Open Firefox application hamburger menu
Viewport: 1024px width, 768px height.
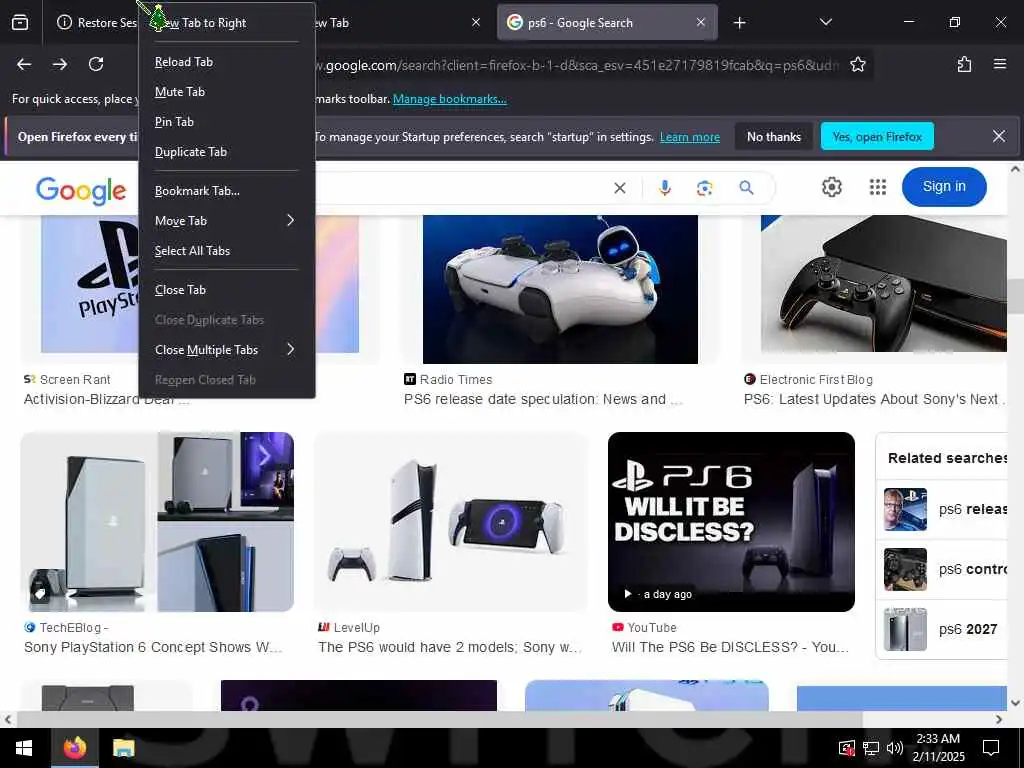coord(999,64)
